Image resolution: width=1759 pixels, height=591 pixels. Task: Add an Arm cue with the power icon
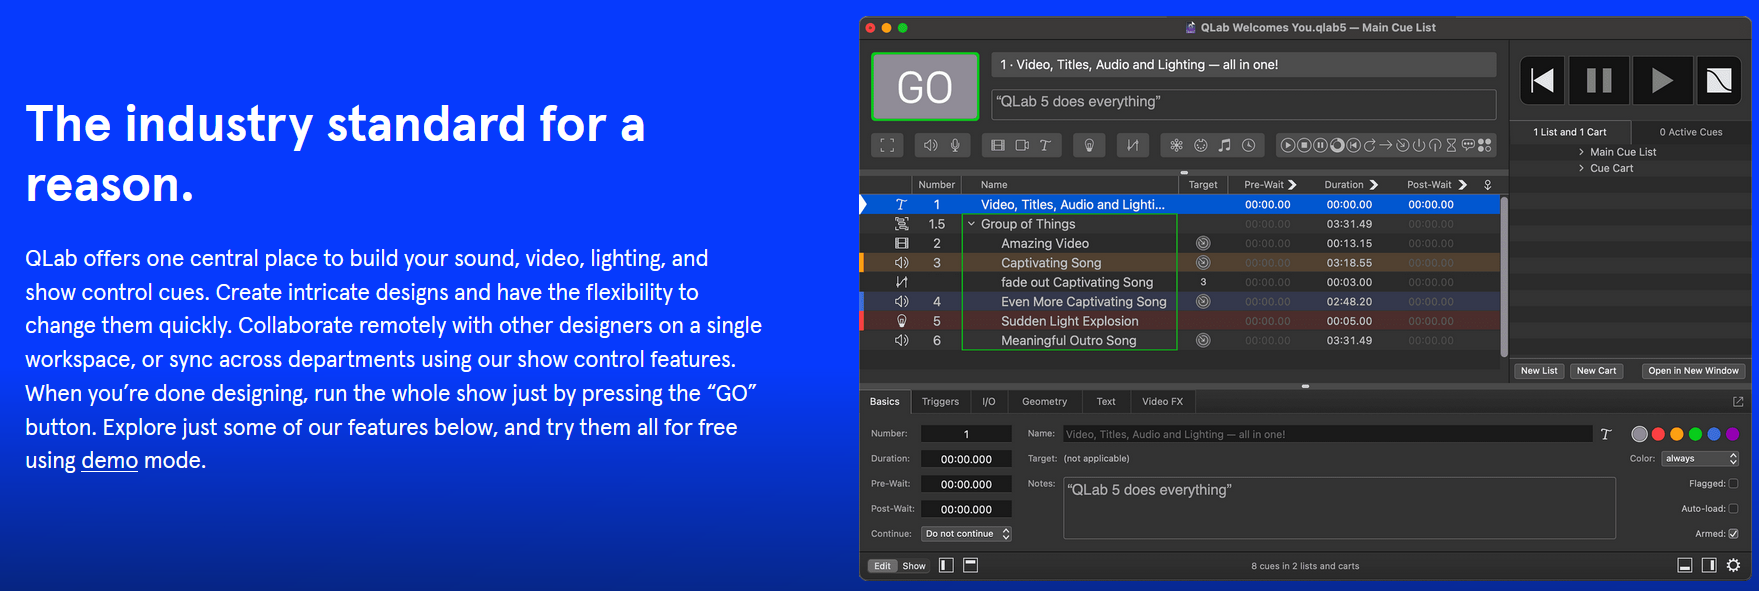[1419, 145]
